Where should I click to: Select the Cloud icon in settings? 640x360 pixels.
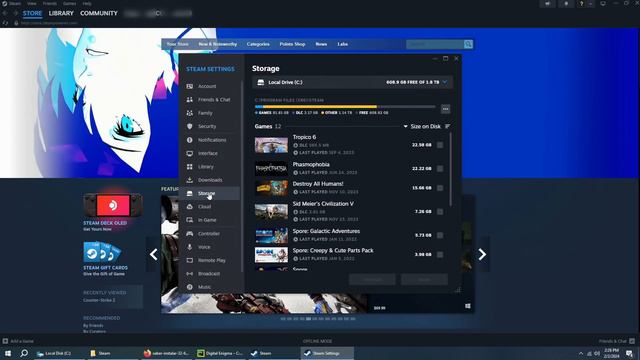point(190,207)
